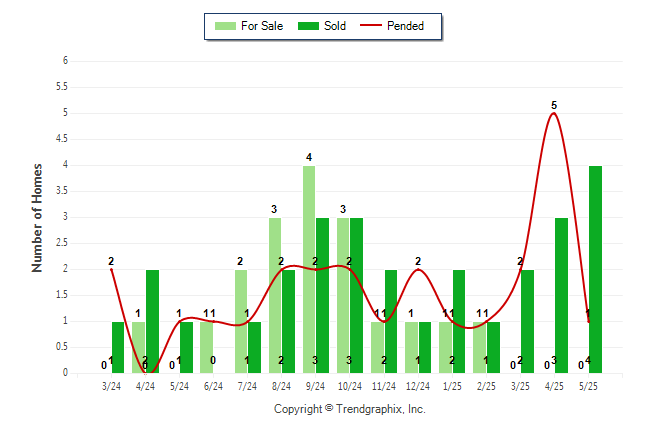Click the 4/24 x-axis label
Screen dimensions: 646x434
145,386
